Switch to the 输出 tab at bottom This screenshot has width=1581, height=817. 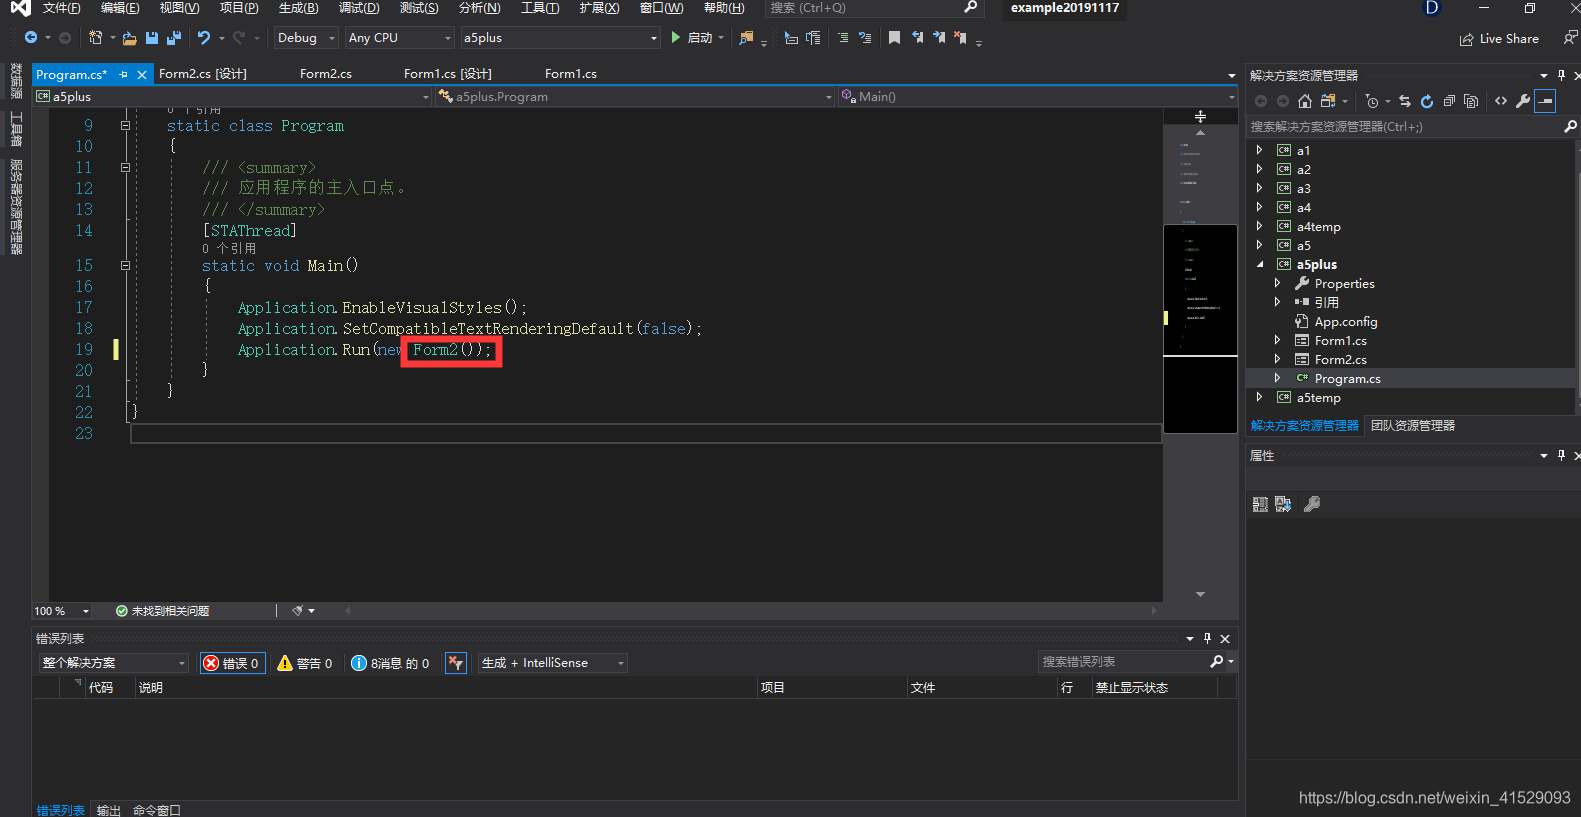click(109, 810)
